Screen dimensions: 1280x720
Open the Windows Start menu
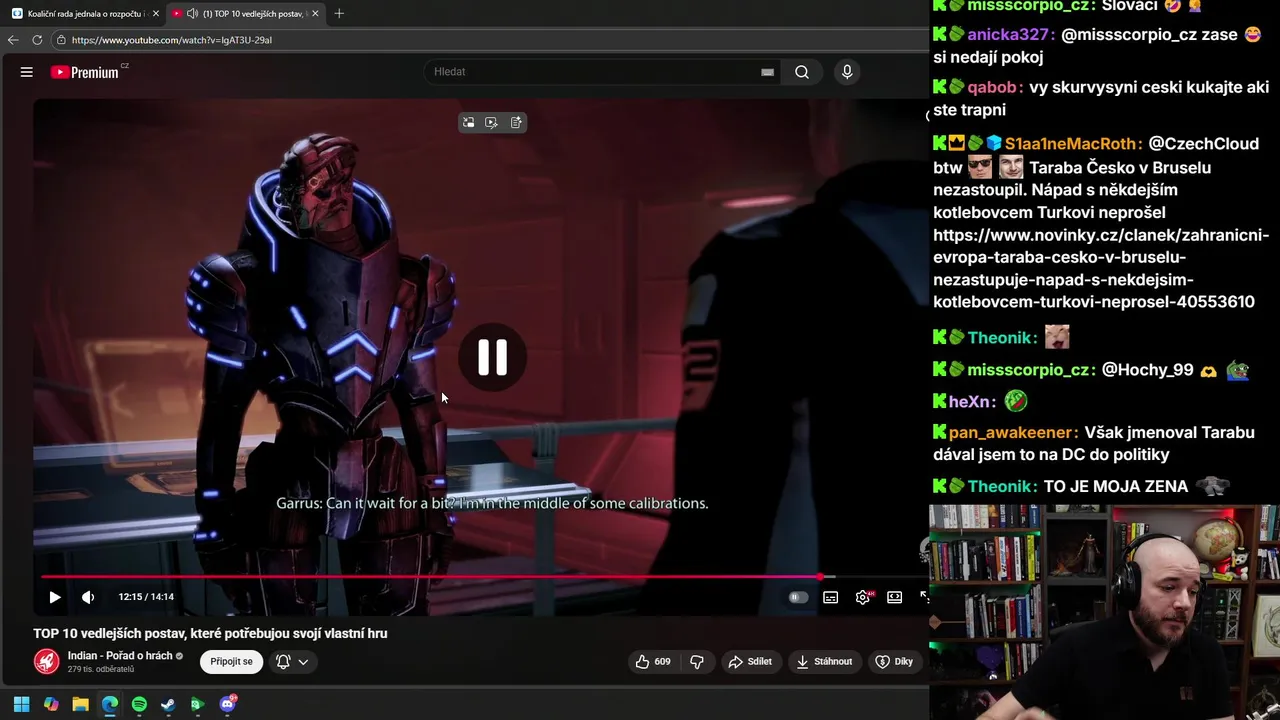coord(21,704)
